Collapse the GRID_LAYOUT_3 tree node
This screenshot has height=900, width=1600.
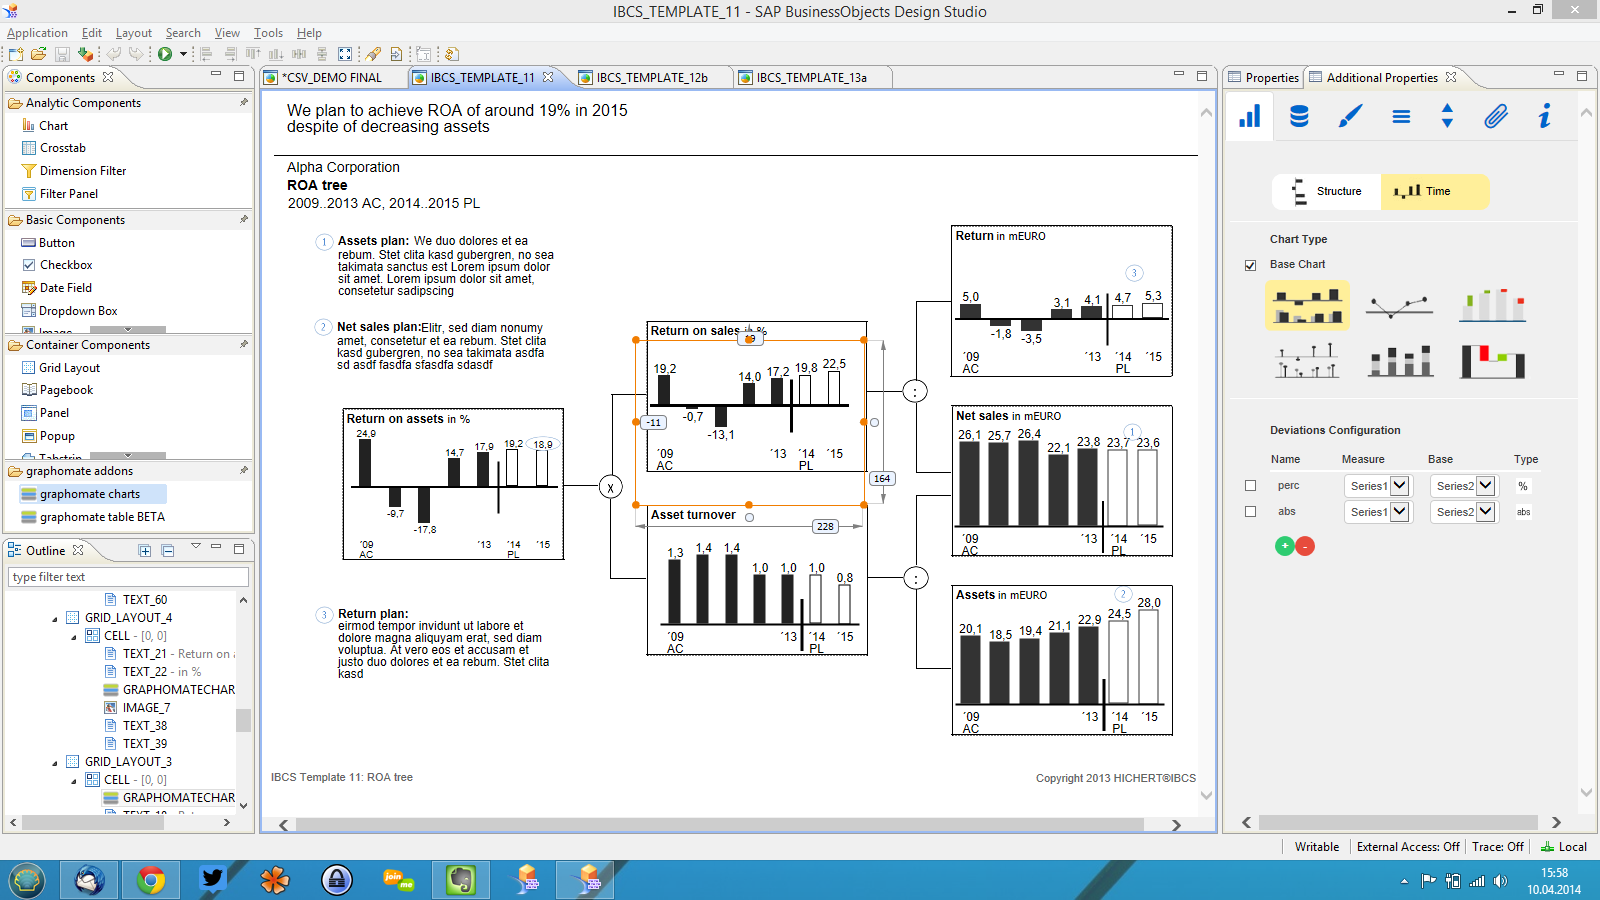55,763
